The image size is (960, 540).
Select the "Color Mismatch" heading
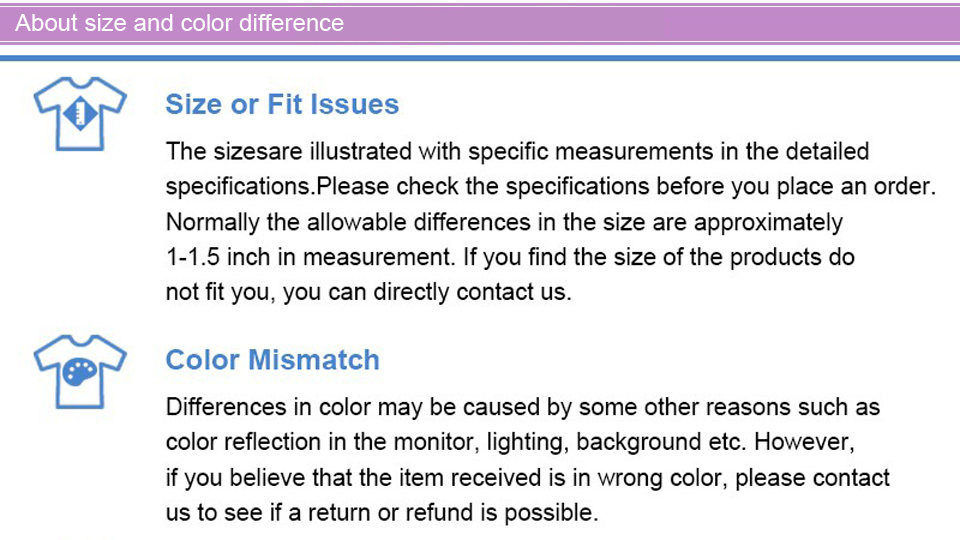coord(272,360)
